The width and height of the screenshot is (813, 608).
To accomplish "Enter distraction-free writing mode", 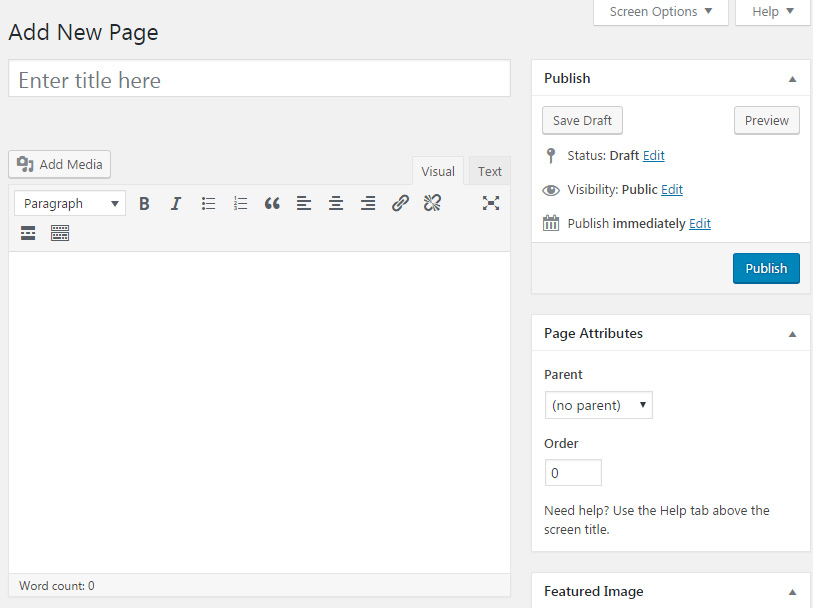I will coord(491,203).
